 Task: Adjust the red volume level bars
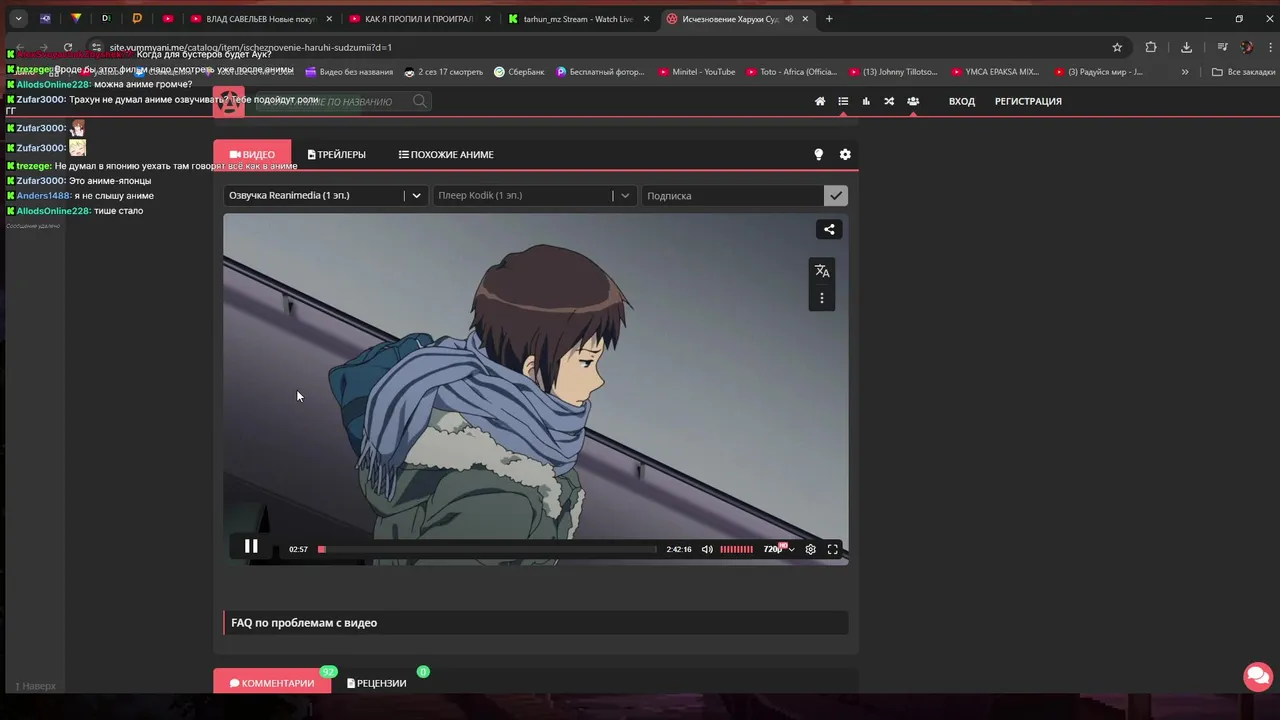(737, 549)
